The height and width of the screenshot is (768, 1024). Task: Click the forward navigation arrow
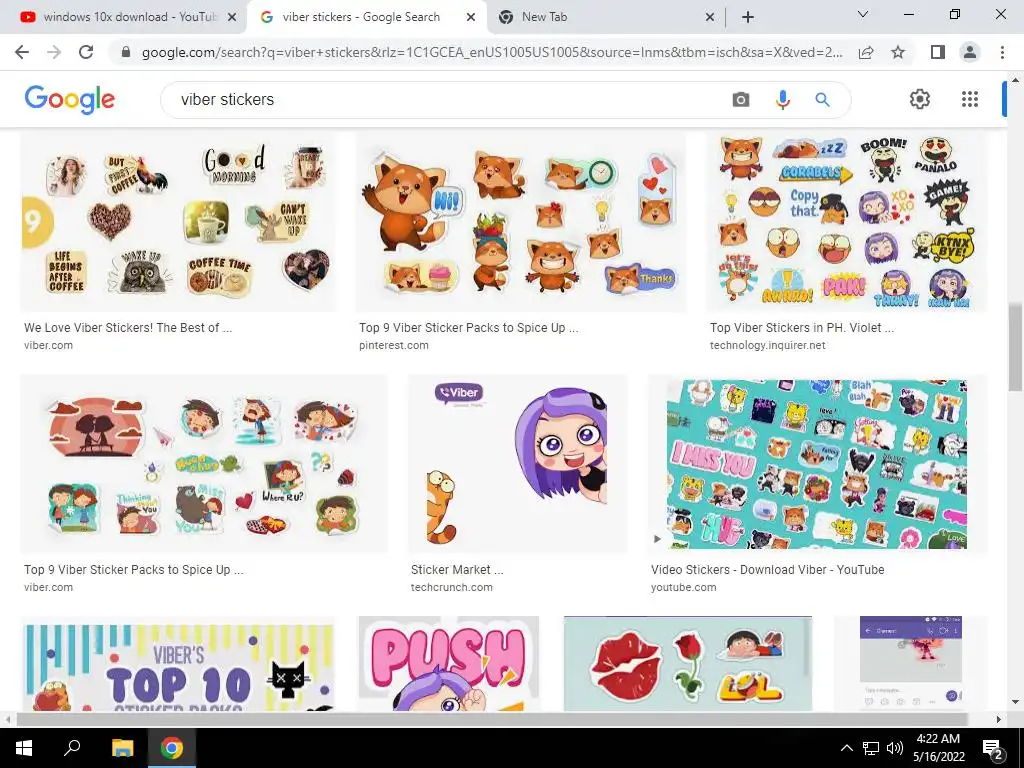[54, 52]
